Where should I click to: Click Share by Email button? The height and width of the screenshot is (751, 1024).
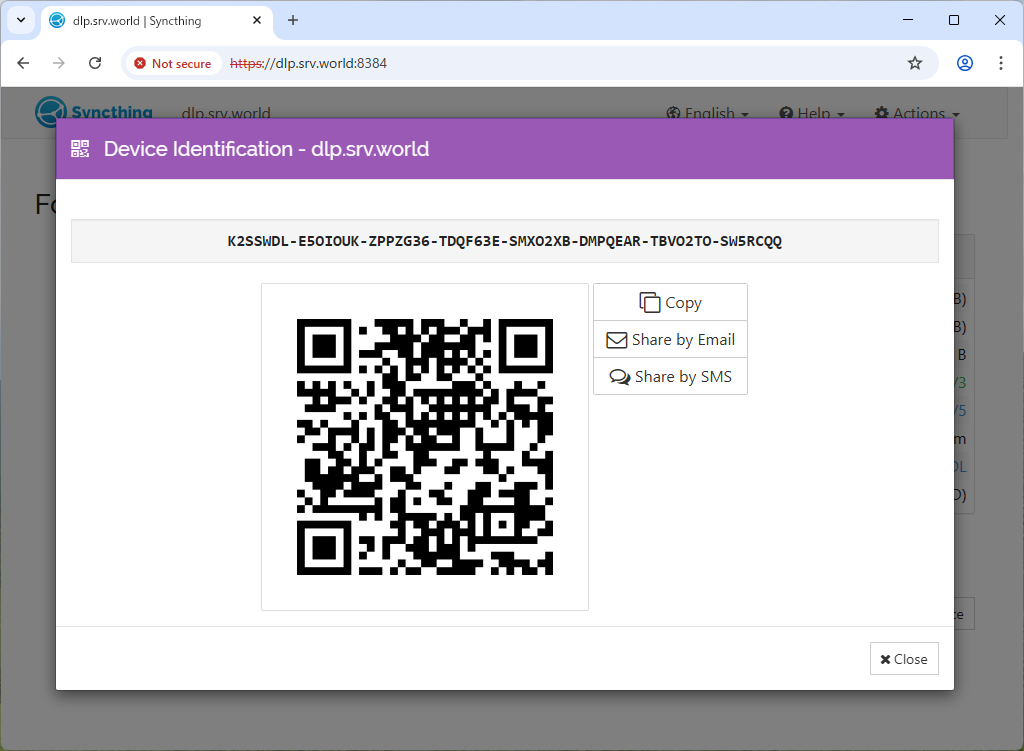[x=670, y=340]
